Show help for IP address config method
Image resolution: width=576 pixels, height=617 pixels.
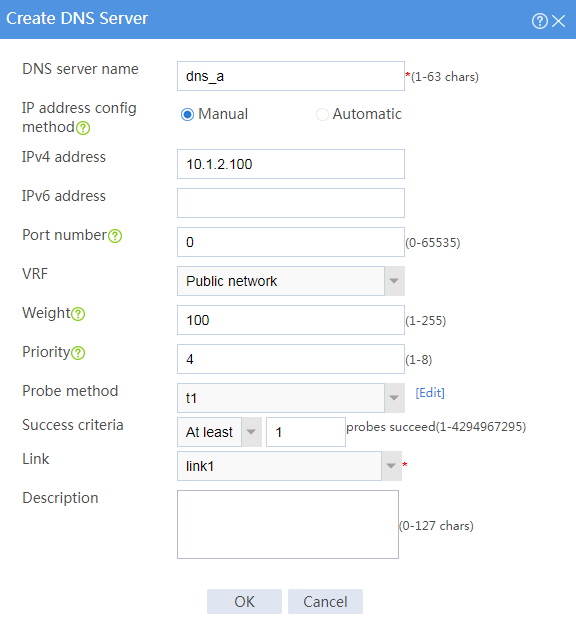83,128
